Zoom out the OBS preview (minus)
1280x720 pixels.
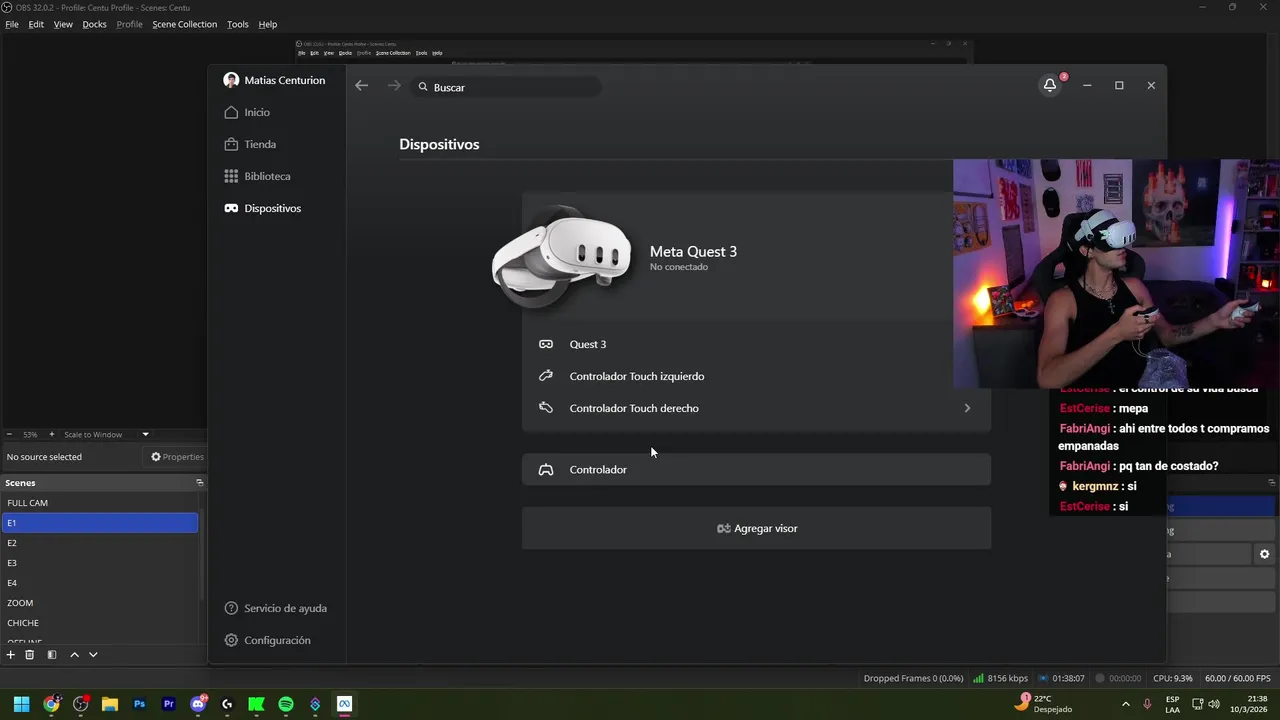tap(9, 434)
